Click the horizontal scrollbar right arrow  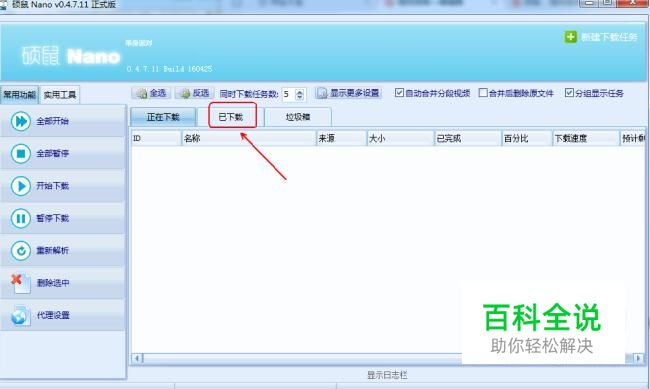[639, 358]
